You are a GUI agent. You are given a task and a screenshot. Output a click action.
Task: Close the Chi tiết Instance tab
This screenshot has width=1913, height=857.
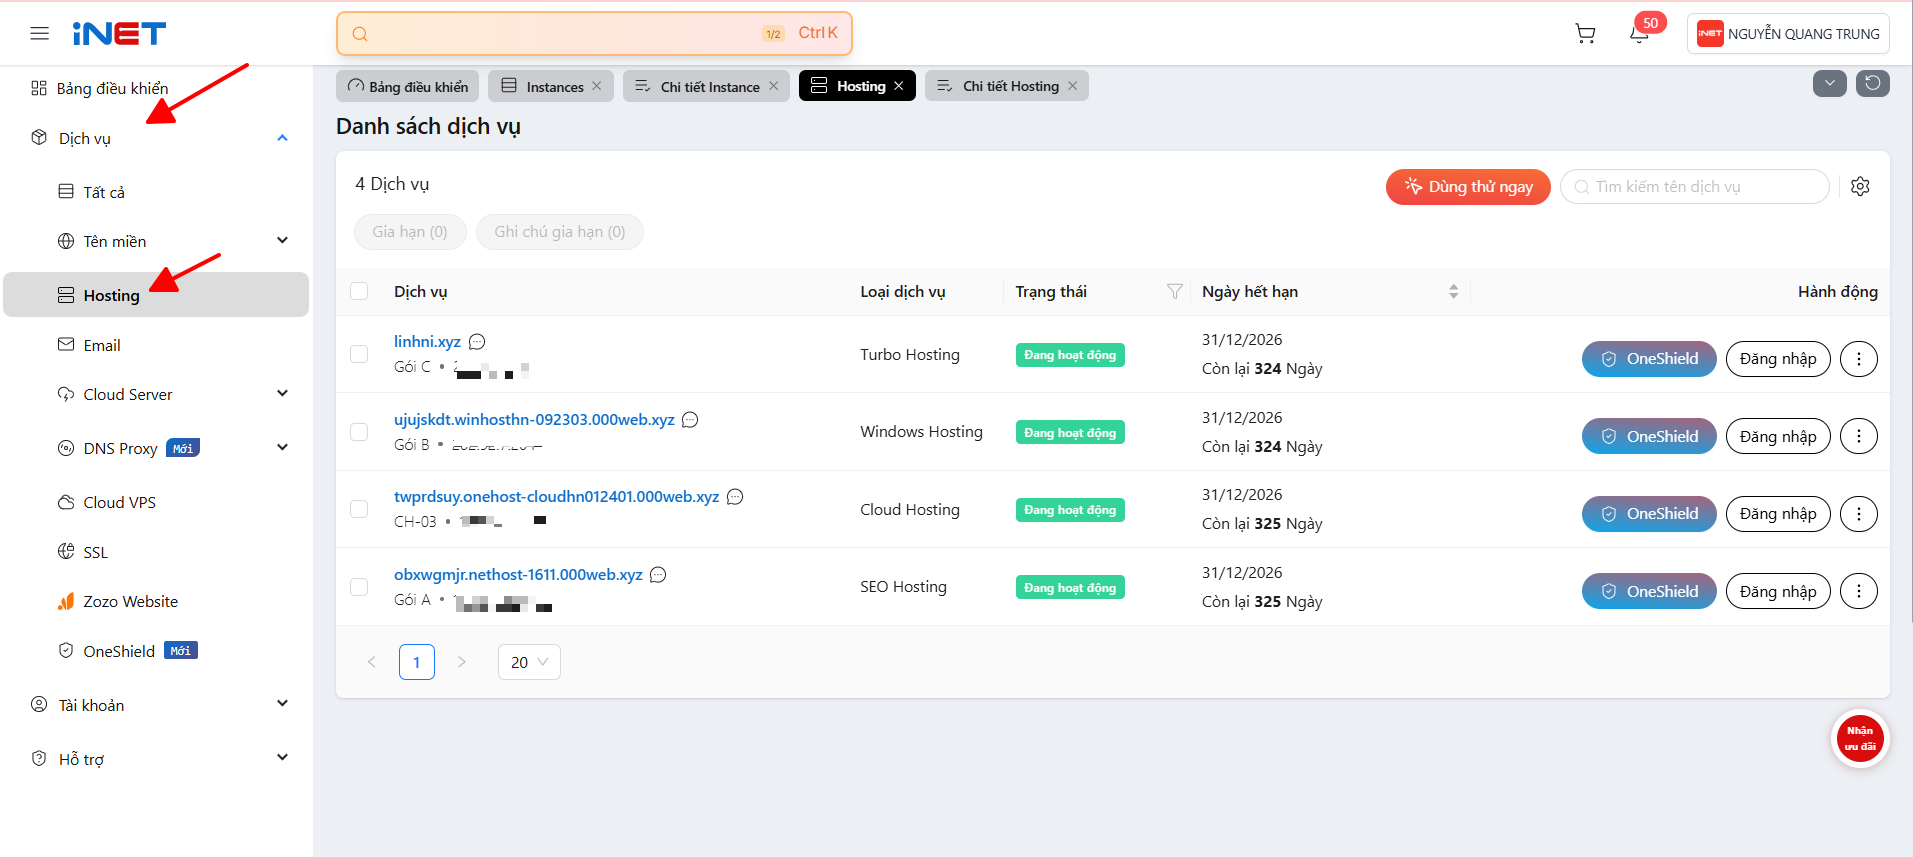point(773,86)
